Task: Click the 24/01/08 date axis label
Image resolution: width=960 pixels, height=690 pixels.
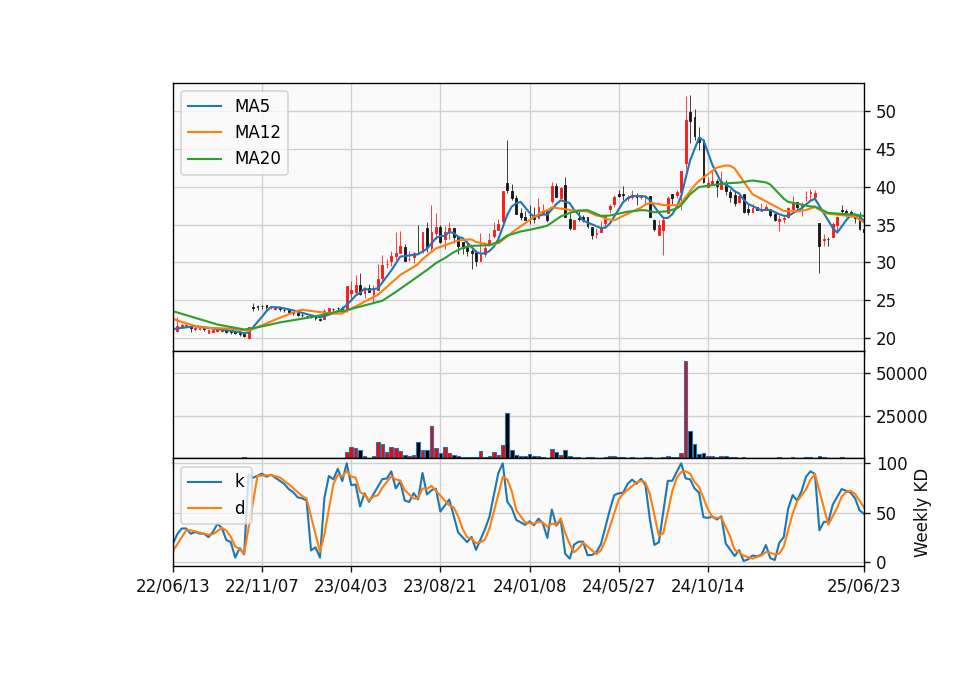Action: click(530, 587)
